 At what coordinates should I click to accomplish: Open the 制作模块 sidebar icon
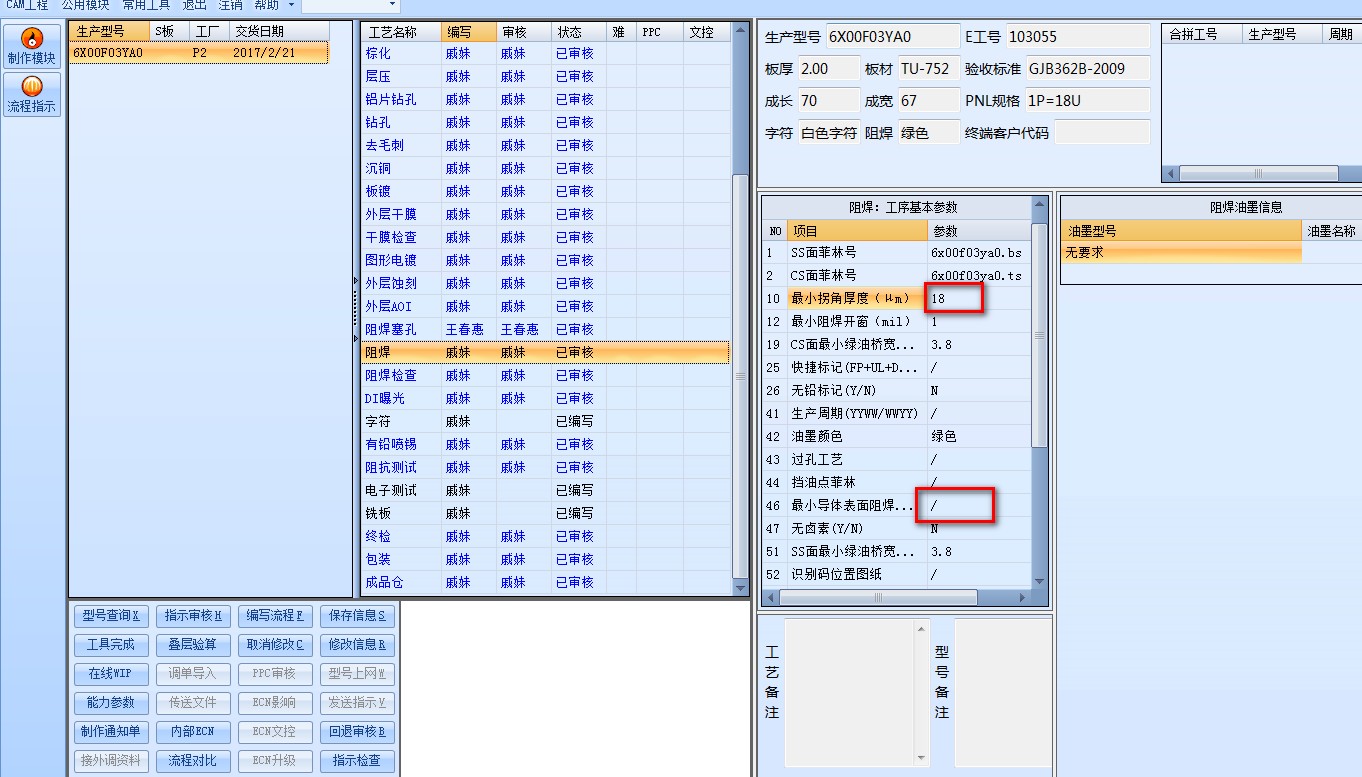pyautogui.click(x=32, y=47)
